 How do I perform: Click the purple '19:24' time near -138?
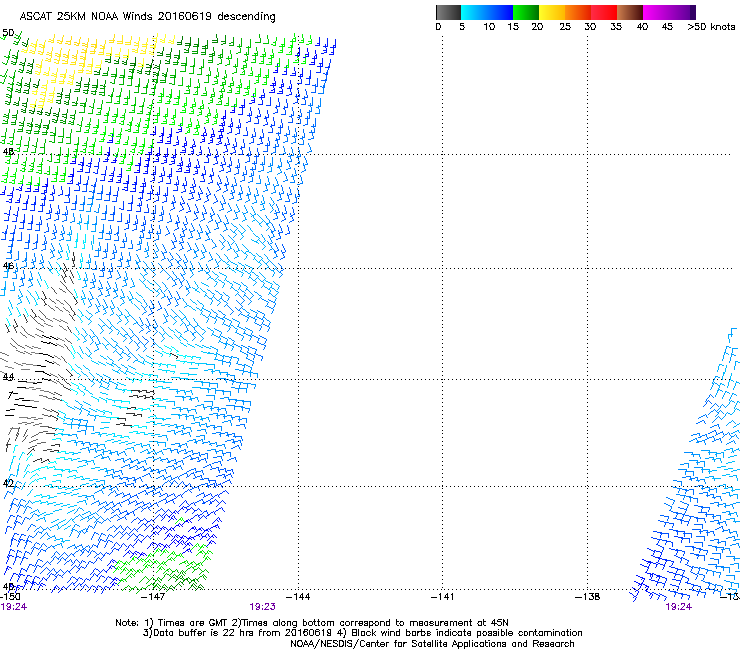678,607
